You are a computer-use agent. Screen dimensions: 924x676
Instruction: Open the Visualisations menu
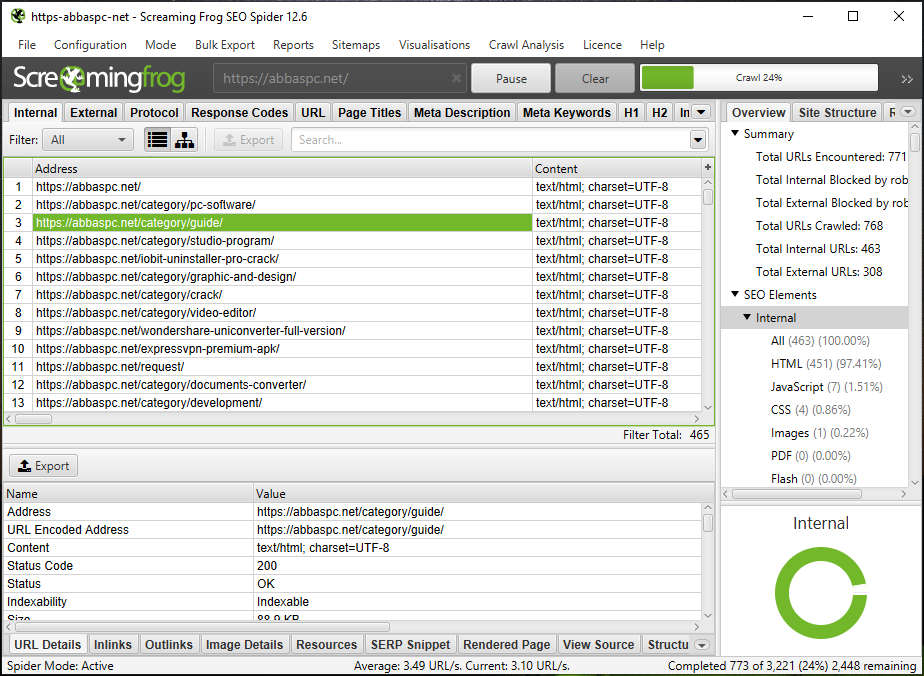[x=434, y=45]
